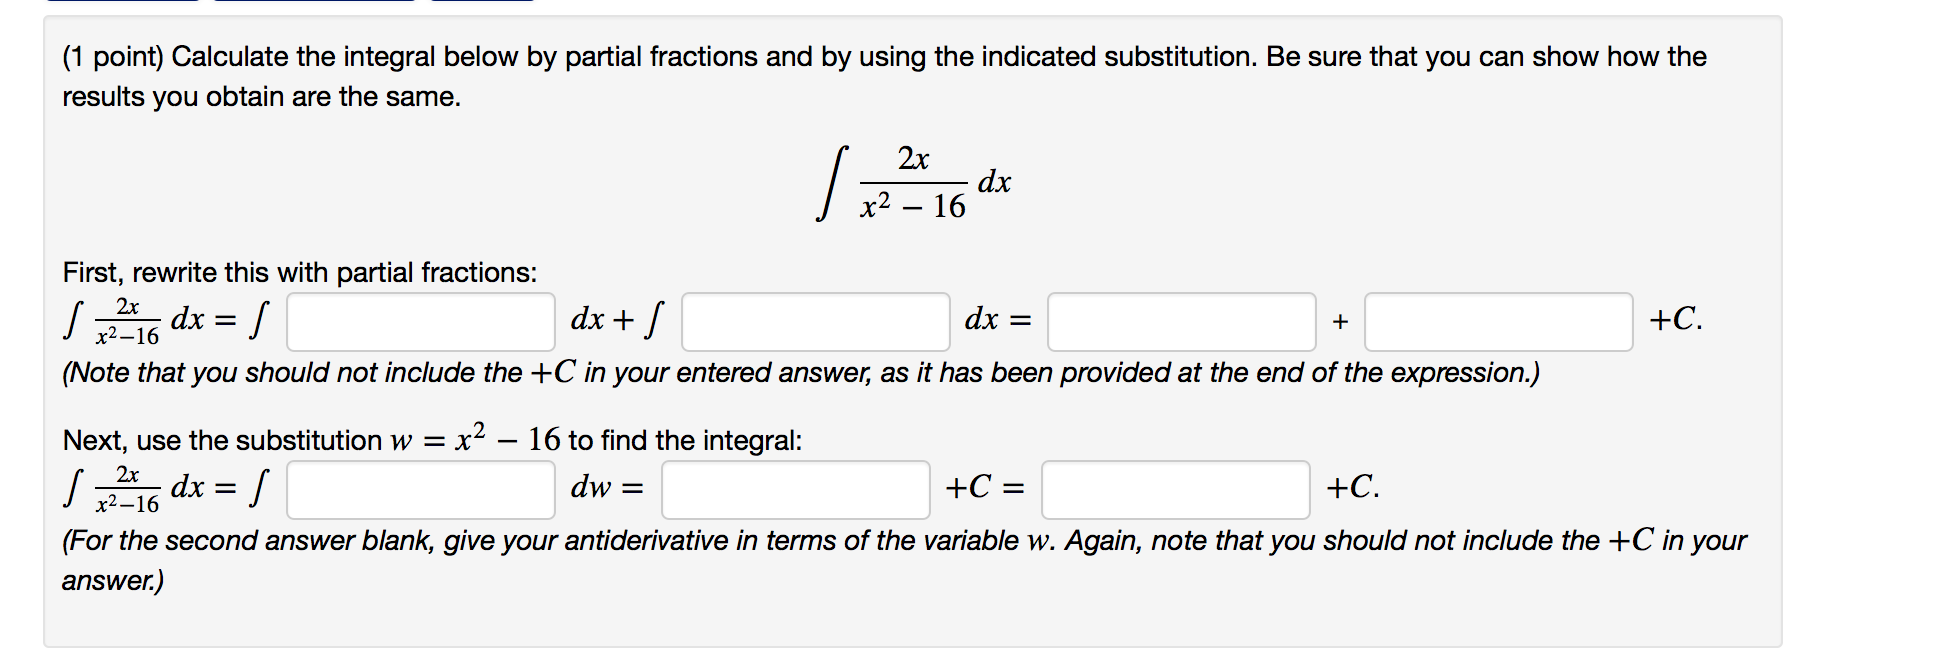Click the note beginning '(For the second answer blank'
The width and height of the screenshot is (1940, 672).
point(904,559)
